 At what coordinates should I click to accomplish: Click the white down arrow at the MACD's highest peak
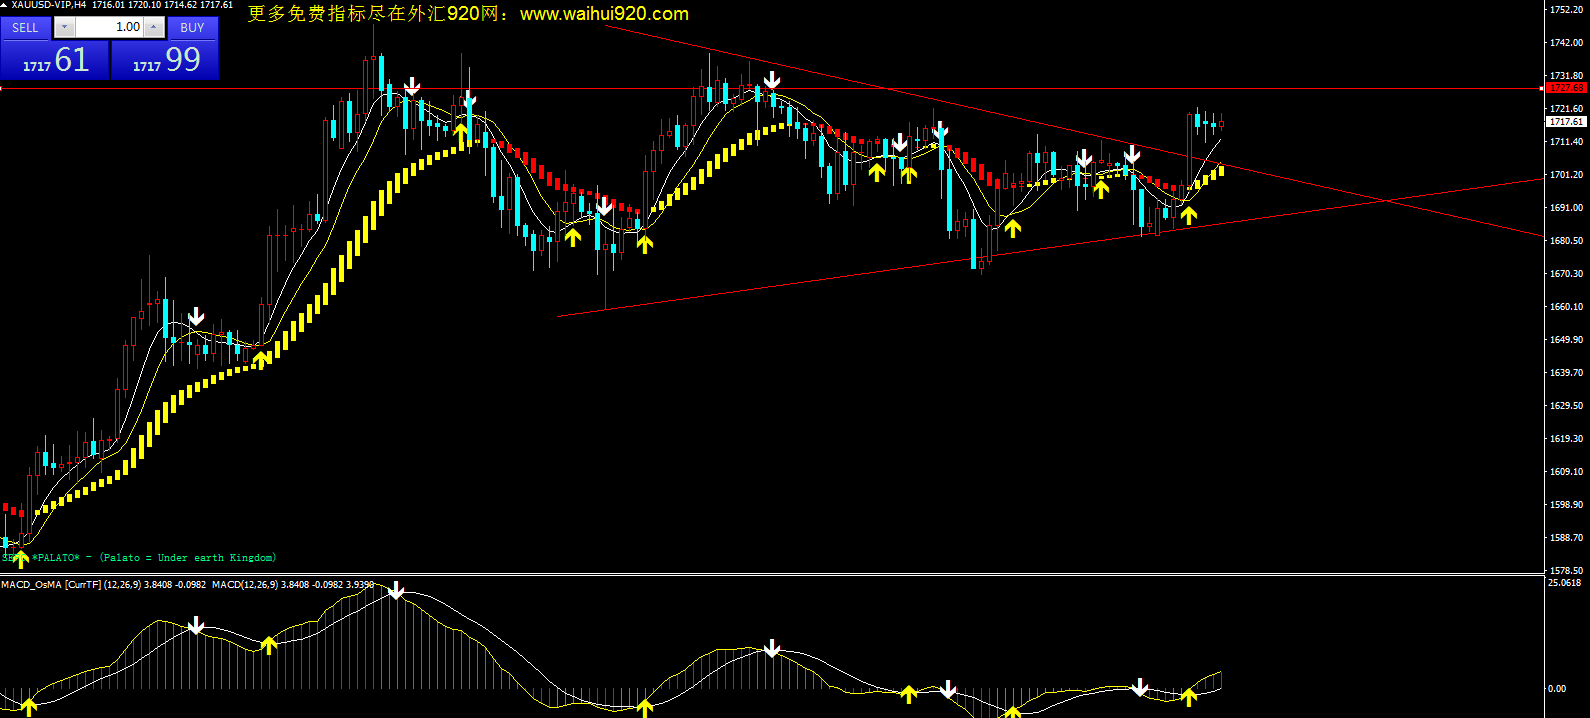[x=396, y=590]
